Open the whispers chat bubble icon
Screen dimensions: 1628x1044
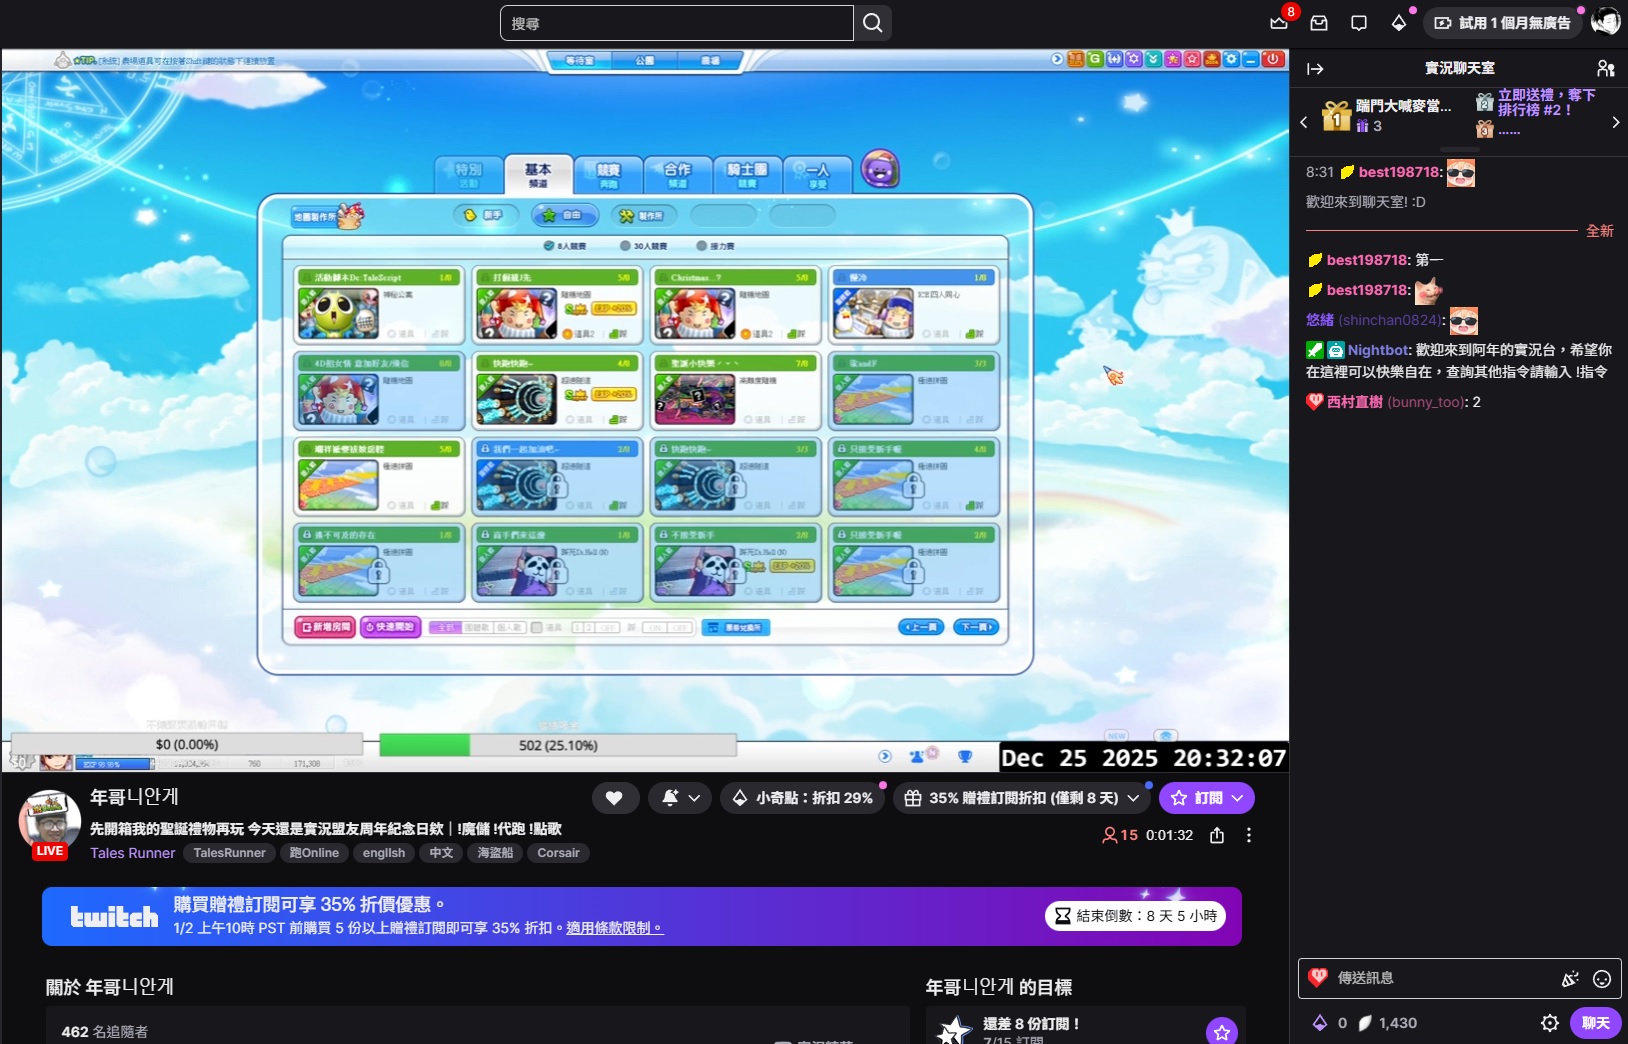pyautogui.click(x=1358, y=23)
